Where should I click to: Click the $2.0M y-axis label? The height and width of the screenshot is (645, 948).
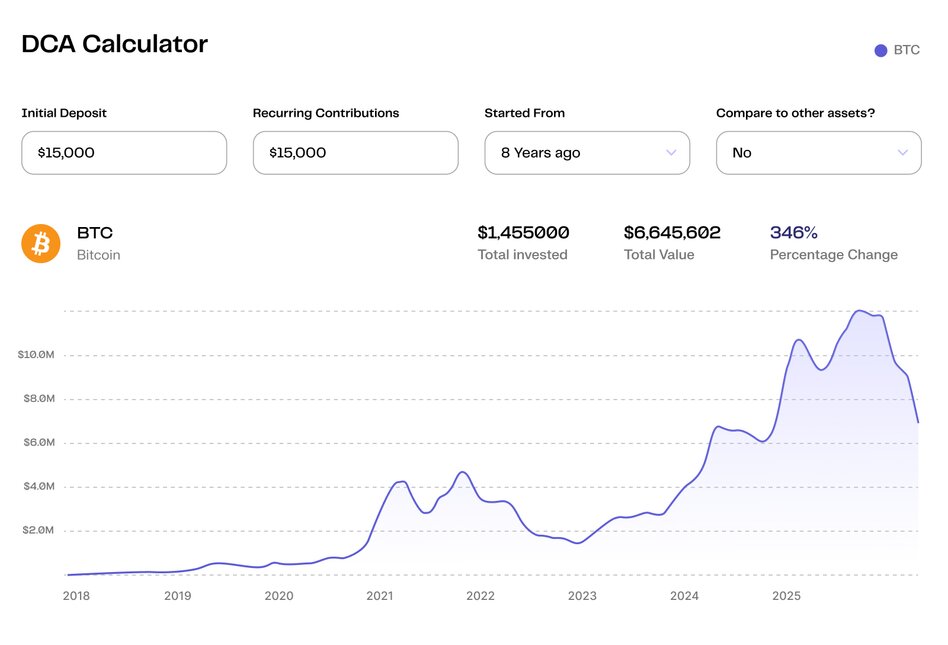[36, 531]
